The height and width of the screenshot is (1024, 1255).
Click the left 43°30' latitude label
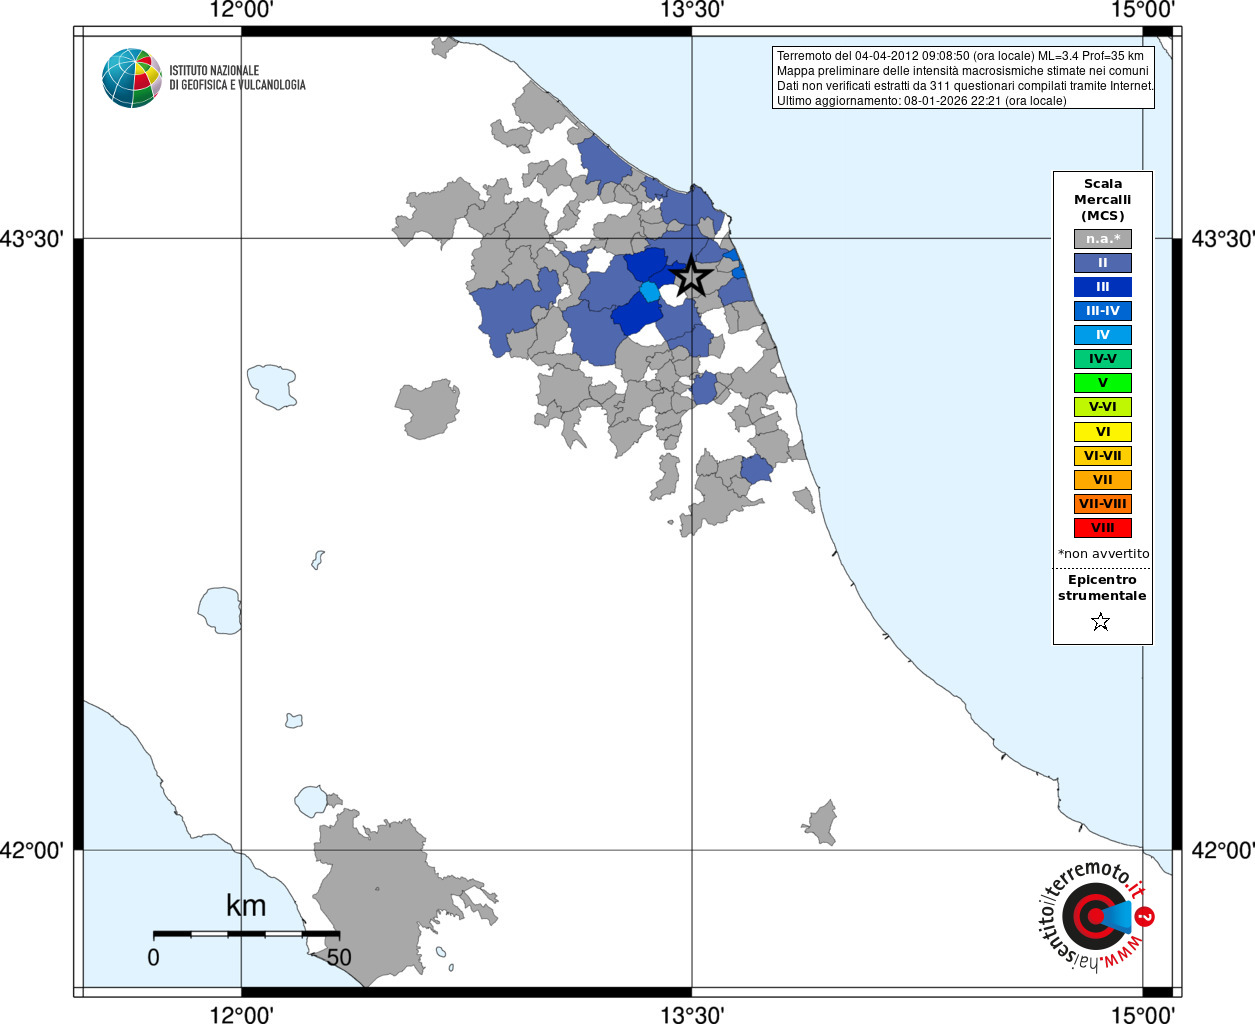32,239
